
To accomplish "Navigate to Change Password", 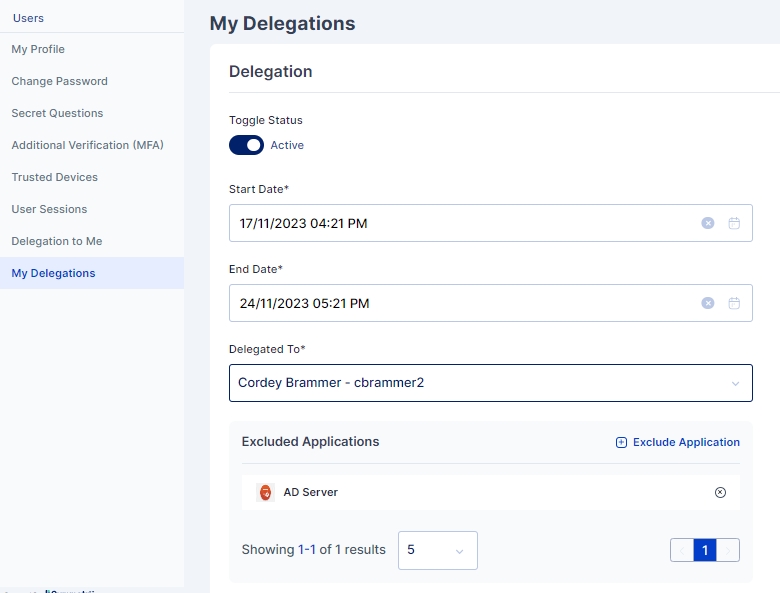I will (x=59, y=81).
